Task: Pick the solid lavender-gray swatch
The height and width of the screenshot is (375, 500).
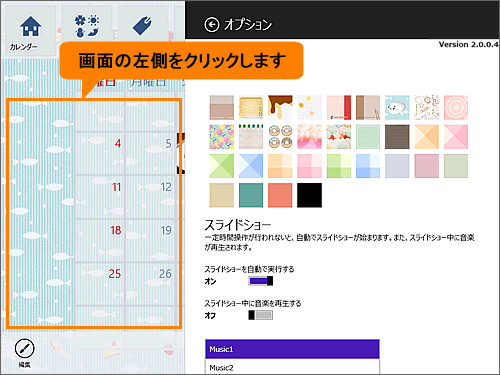Action: [x=397, y=166]
